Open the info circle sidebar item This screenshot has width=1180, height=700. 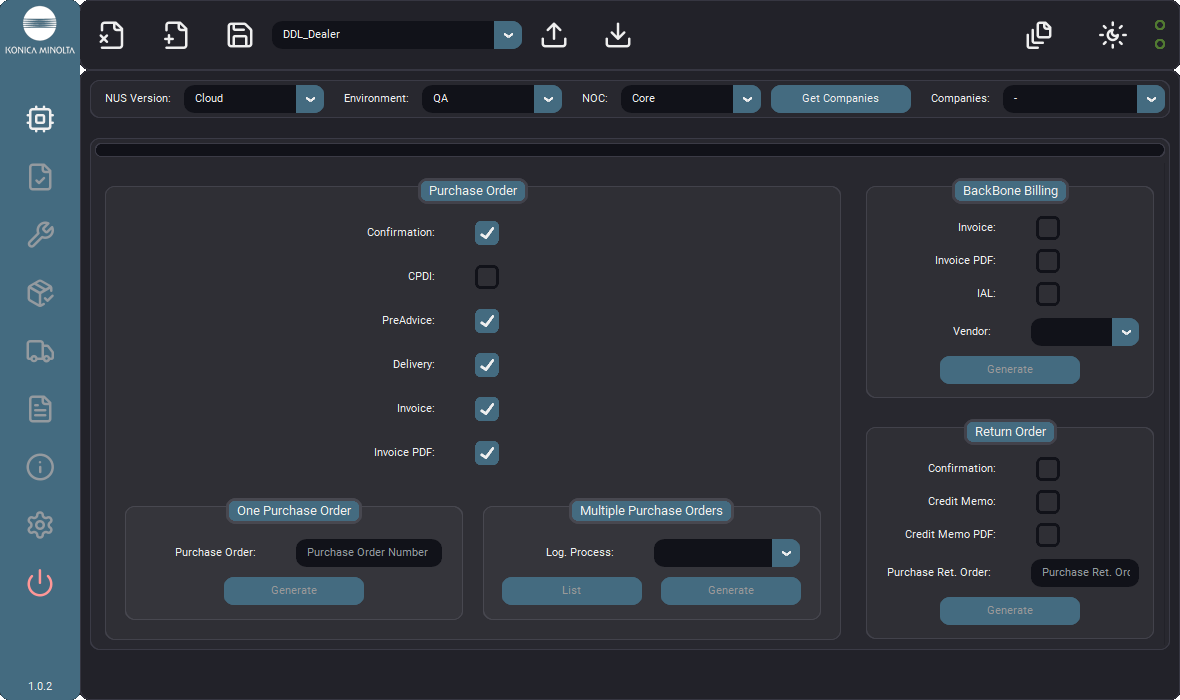tap(40, 467)
